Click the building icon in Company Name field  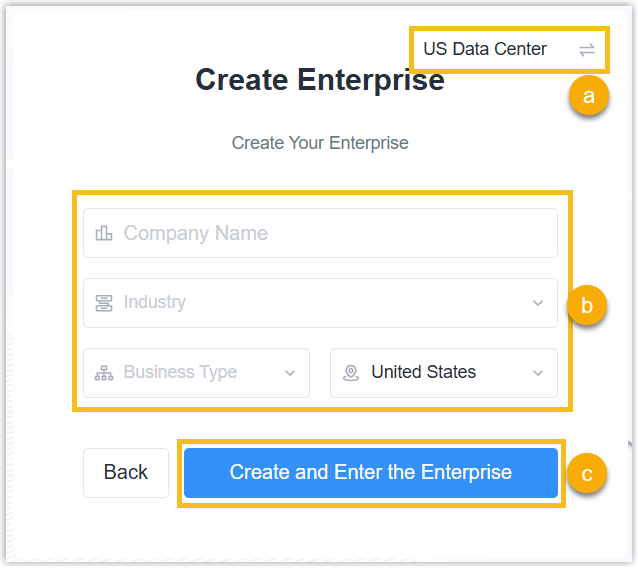click(103, 233)
